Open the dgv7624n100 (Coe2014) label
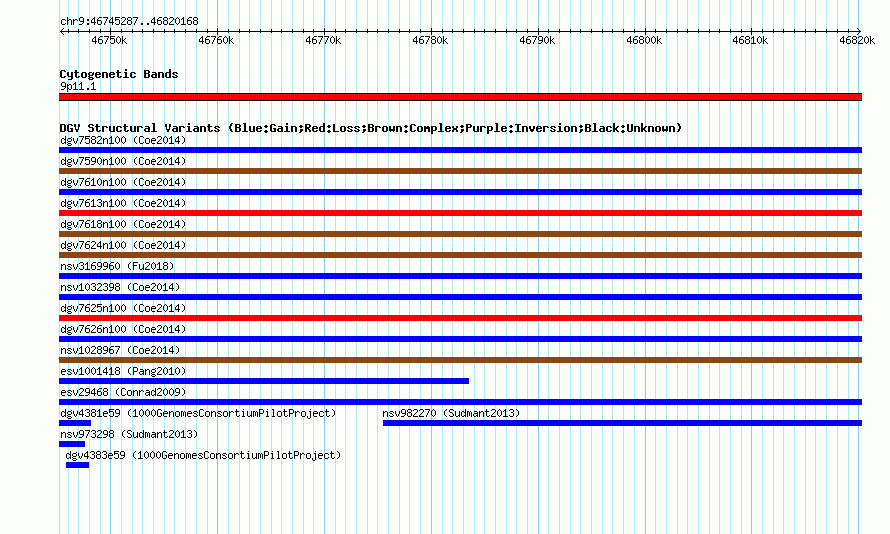Viewport: 890px width, 534px height. point(123,245)
